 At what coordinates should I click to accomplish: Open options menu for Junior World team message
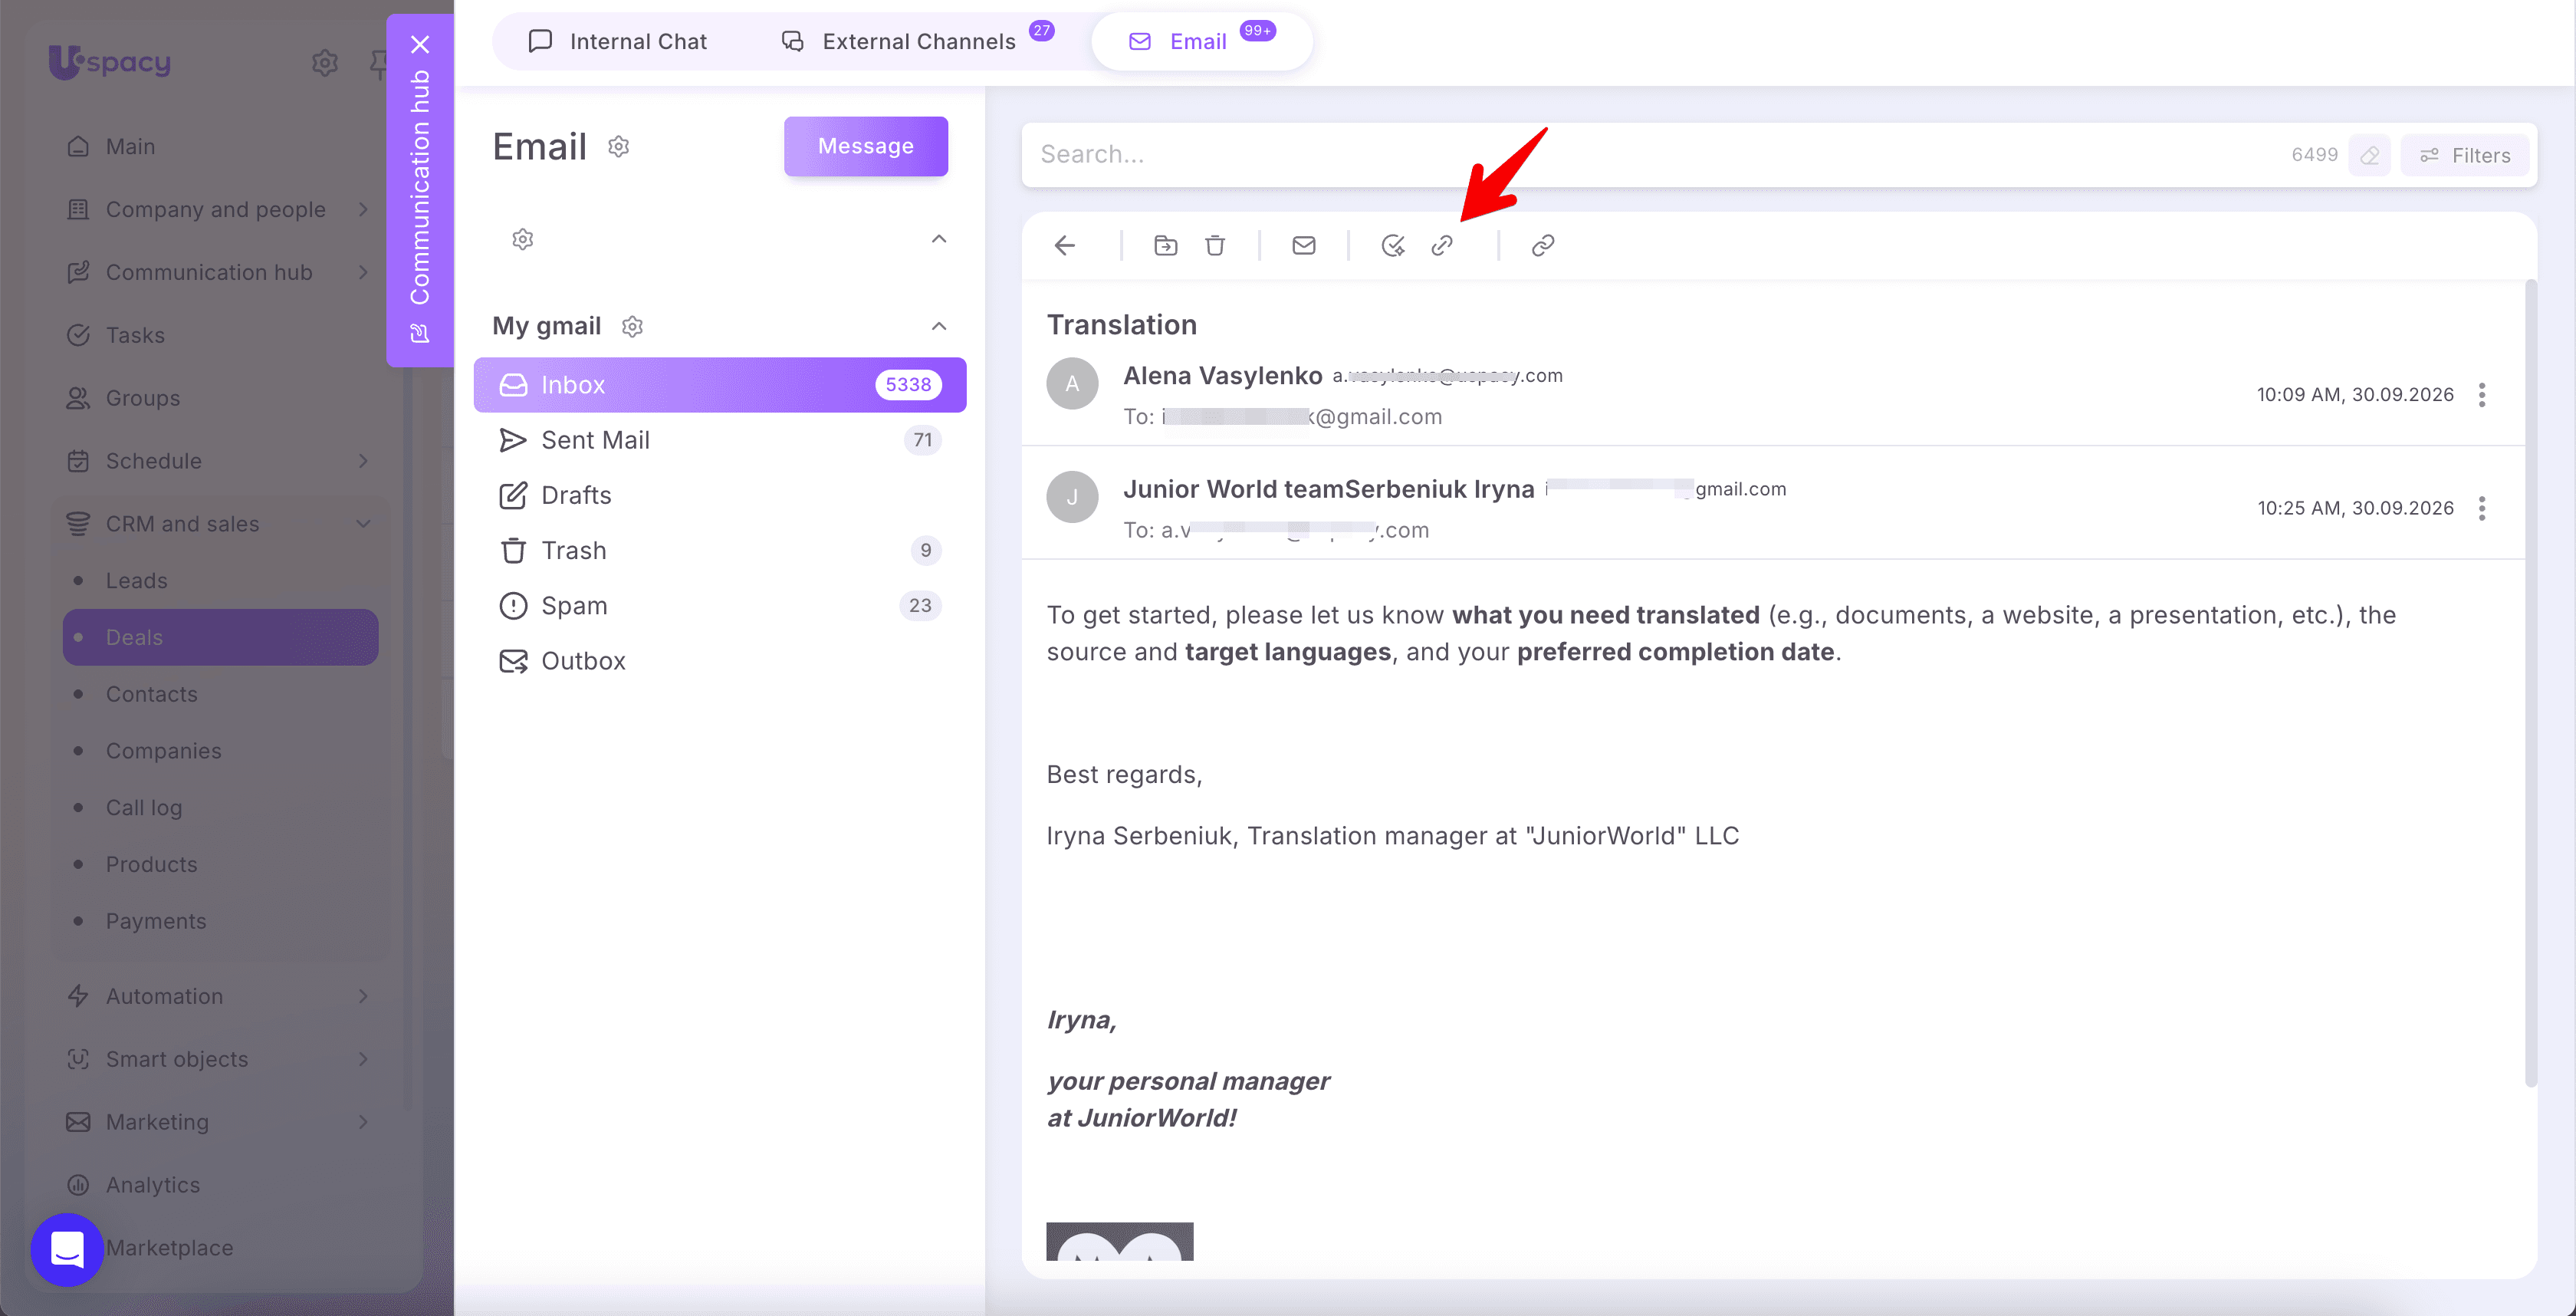[x=2482, y=508]
